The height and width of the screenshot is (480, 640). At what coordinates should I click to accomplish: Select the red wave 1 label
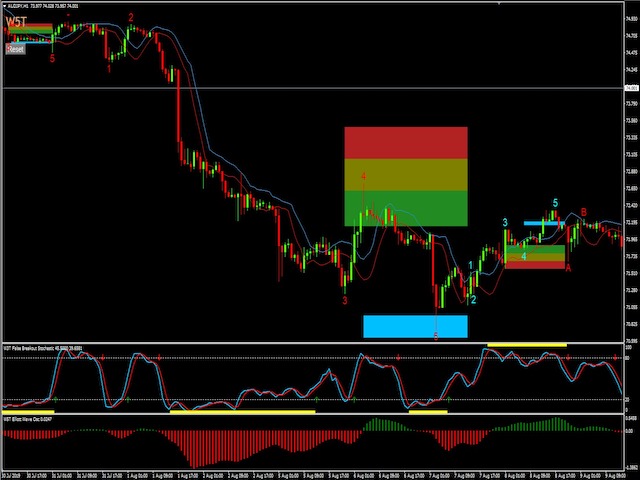(109, 69)
